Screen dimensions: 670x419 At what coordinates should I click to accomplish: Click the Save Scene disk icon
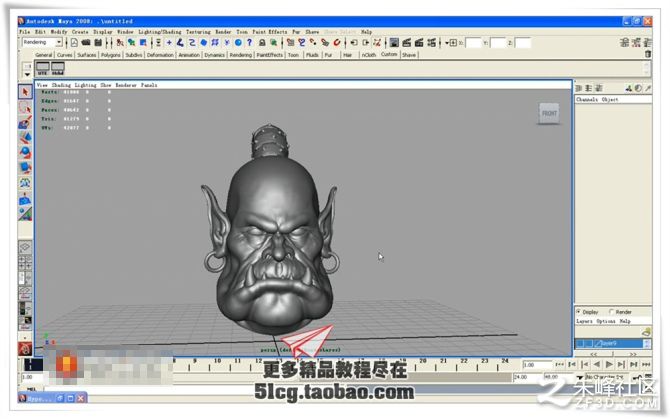pyautogui.click(x=98, y=43)
